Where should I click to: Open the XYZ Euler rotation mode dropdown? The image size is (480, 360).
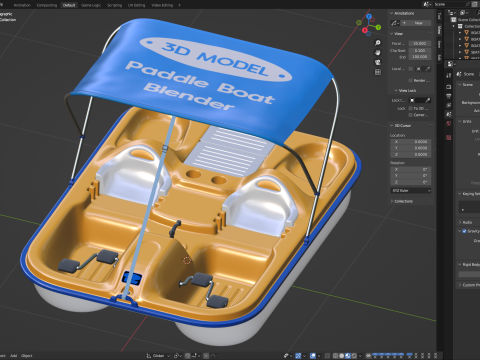click(x=411, y=191)
